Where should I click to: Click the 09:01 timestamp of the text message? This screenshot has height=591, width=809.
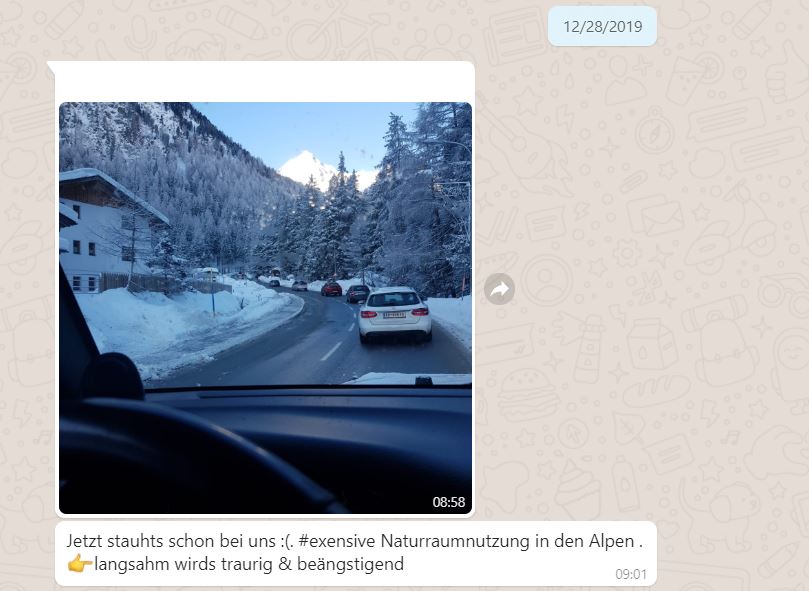(630, 574)
